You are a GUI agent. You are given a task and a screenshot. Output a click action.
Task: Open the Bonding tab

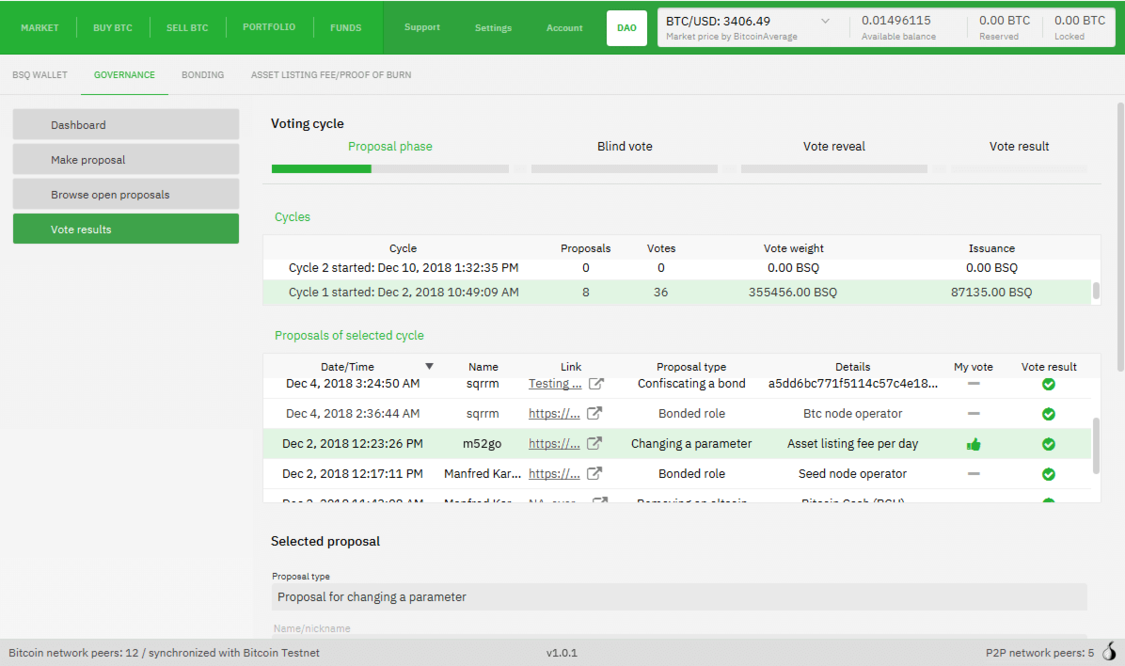(x=202, y=75)
